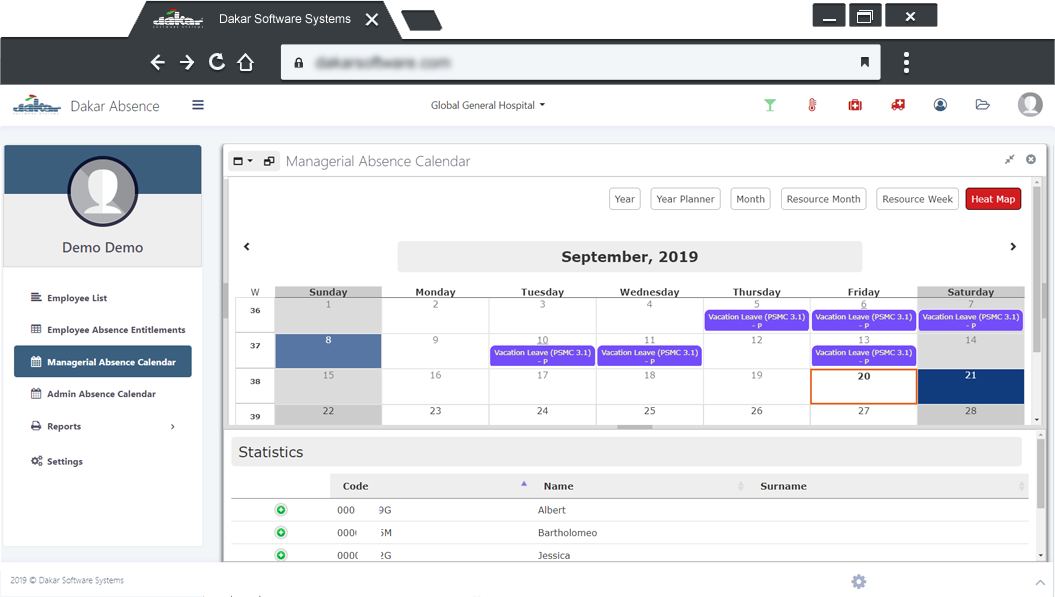Open a new browser tab
Image resolution: width=1055 pixels, height=597 pixels.
(421, 20)
